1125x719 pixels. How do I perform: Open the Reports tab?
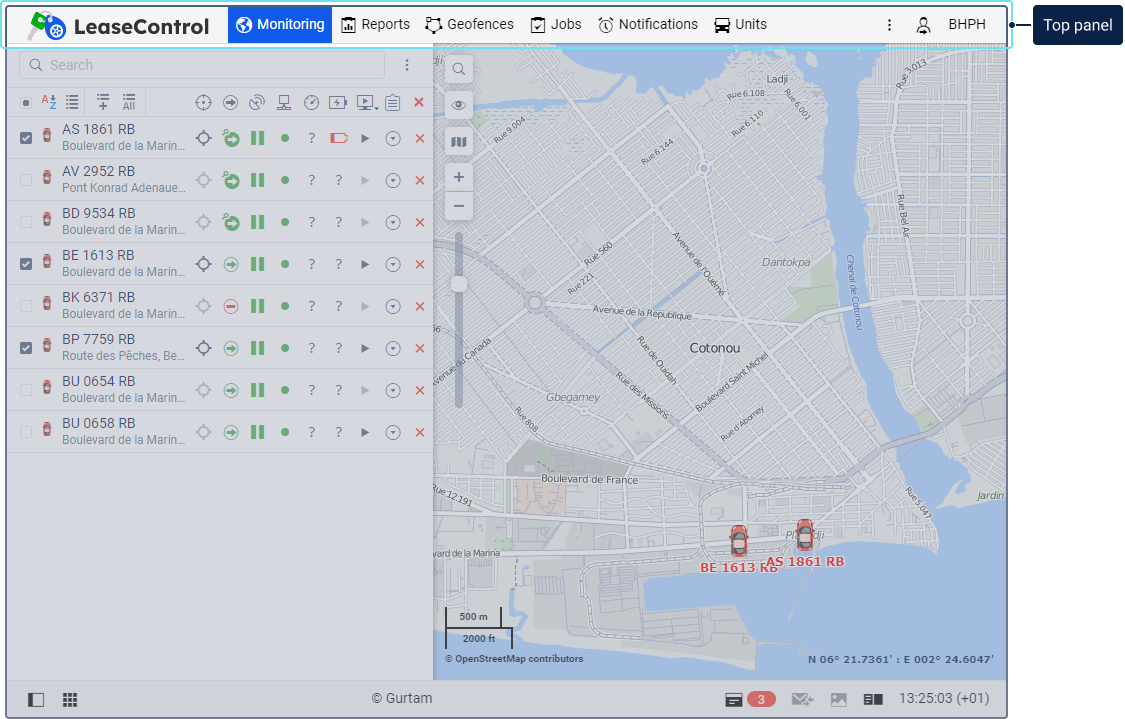click(x=375, y=25)
